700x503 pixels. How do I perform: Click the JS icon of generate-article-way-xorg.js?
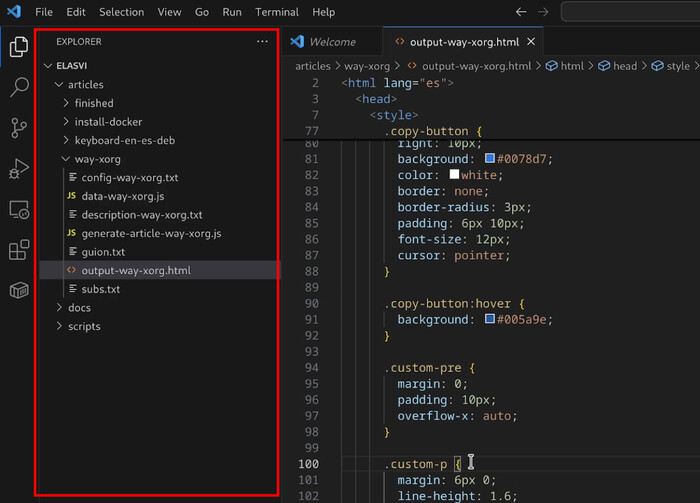point(71,233)
